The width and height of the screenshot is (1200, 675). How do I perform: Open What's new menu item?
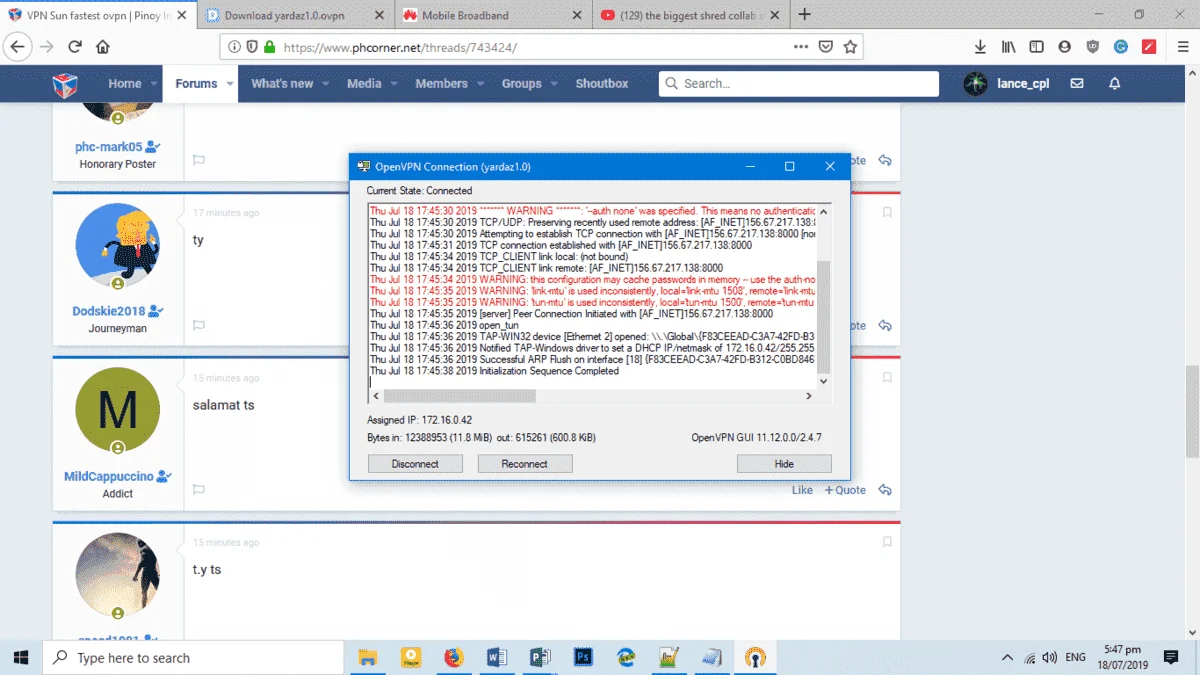(x=282, y=84)
